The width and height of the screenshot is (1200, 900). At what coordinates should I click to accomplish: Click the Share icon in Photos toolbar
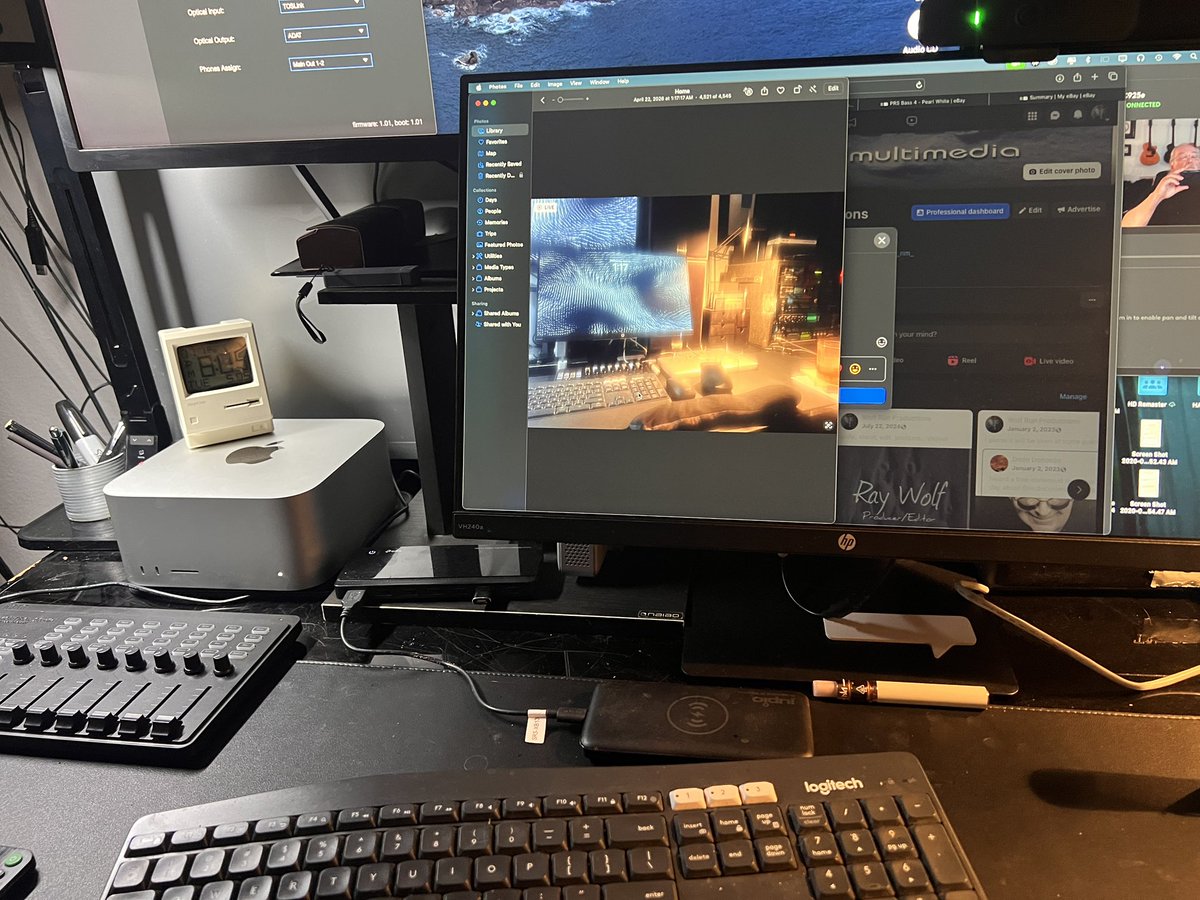764,91
